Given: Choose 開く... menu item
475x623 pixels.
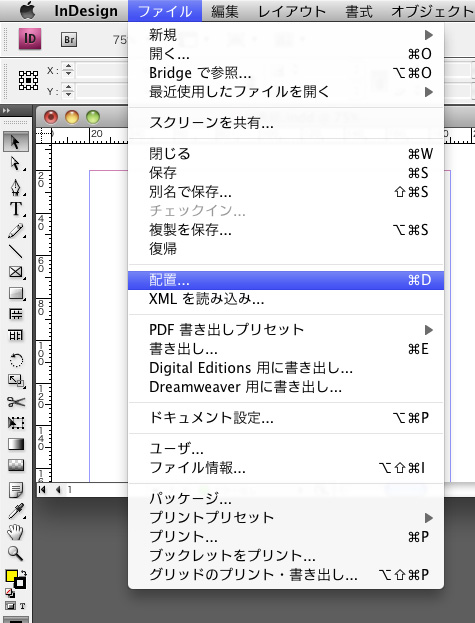Looking at the screenshot, I should coord(286,54).
